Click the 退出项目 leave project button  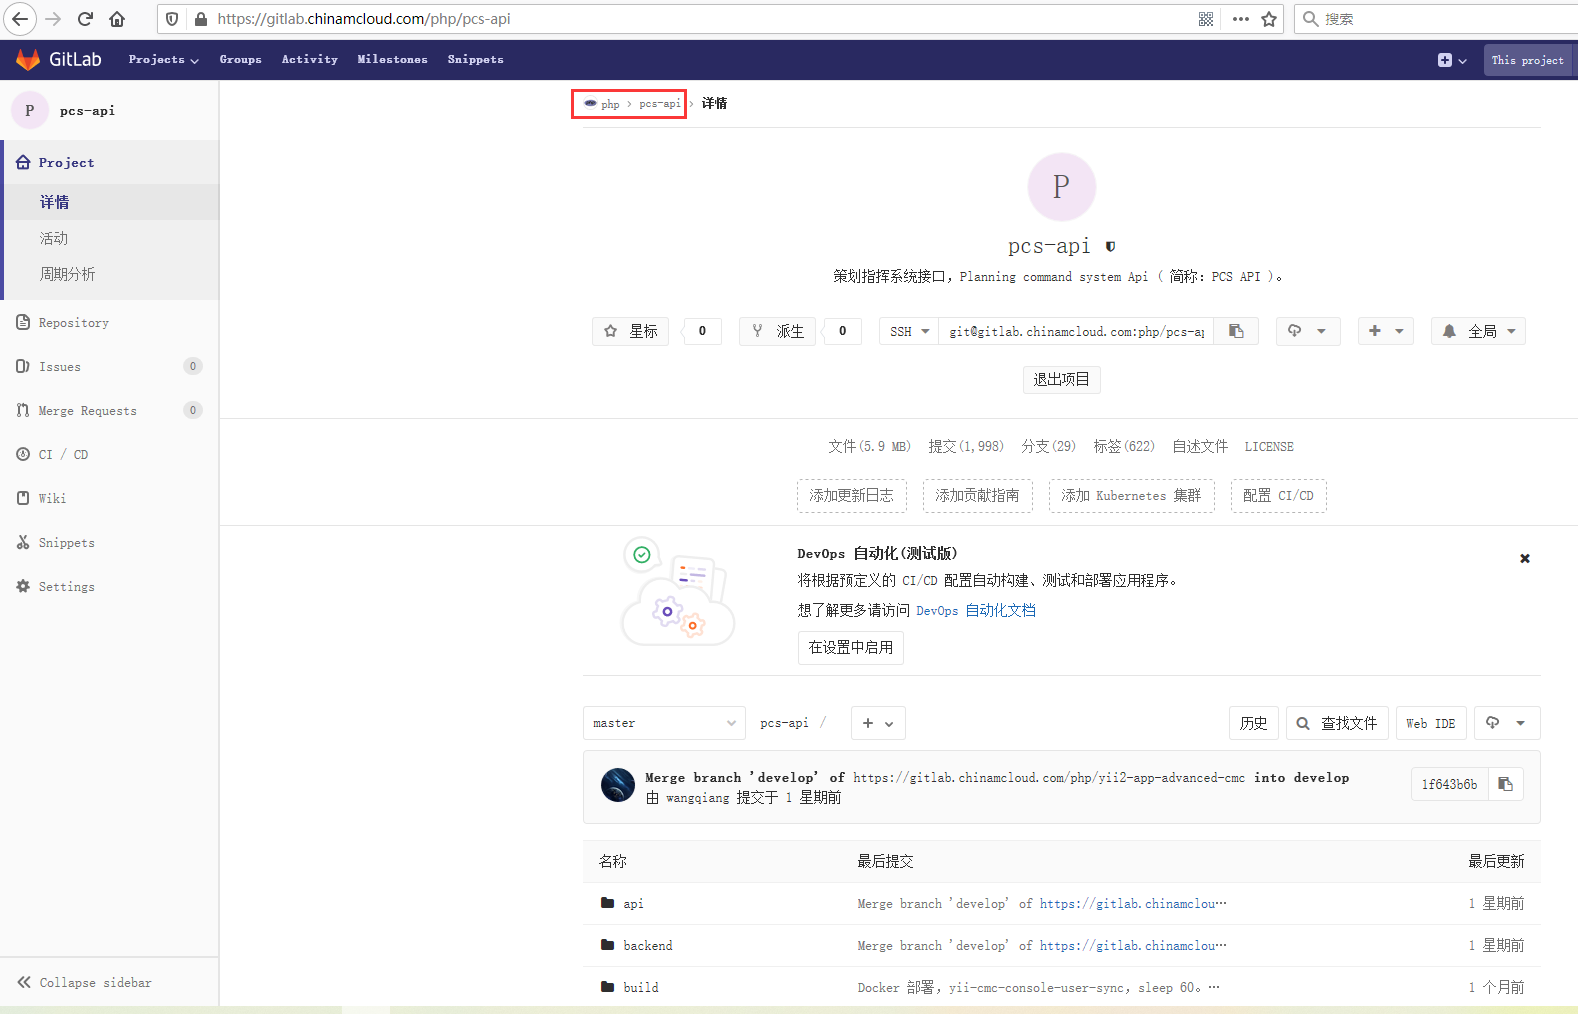coord(1061,380)
